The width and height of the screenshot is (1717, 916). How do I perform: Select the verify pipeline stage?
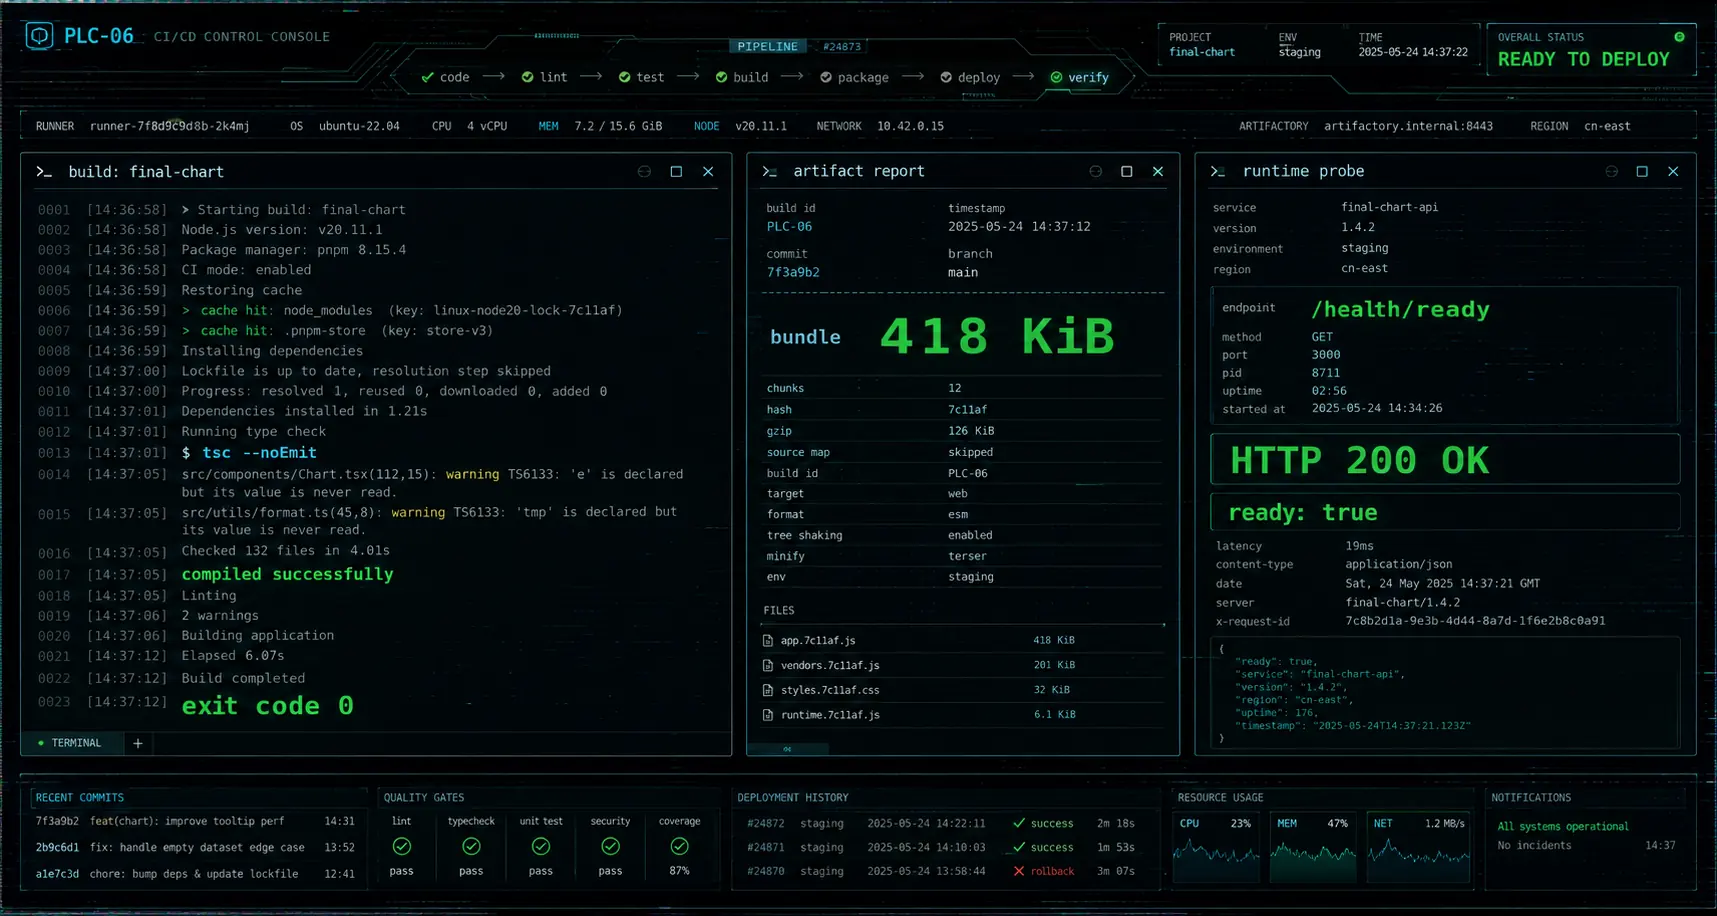pos(1079,77)
